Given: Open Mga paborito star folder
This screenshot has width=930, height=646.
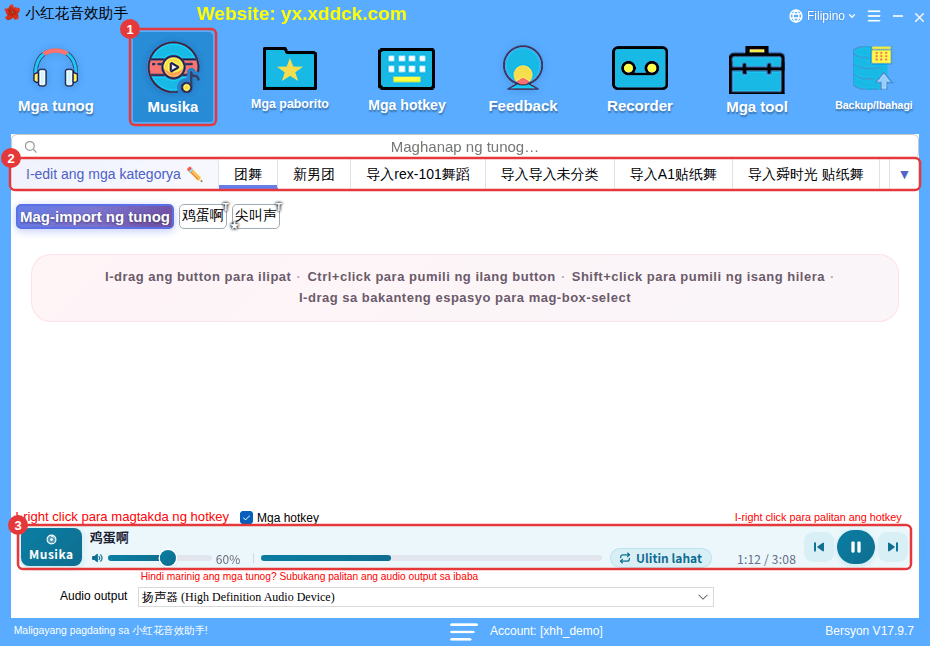Looking at the screenshot, I should coord(290,79).
